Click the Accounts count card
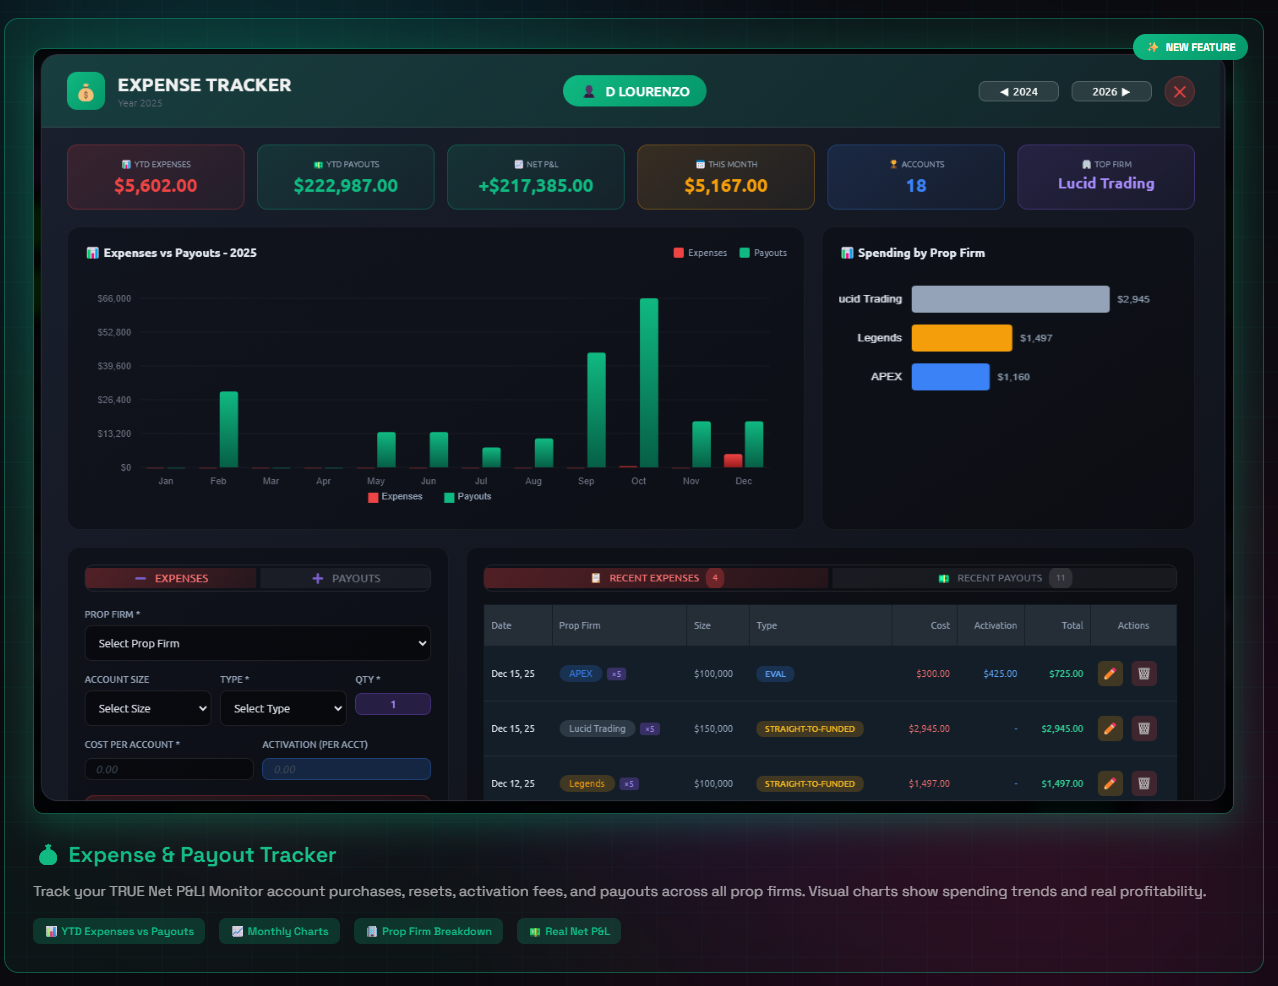The image size is (1278, 986). coord(915,177)
